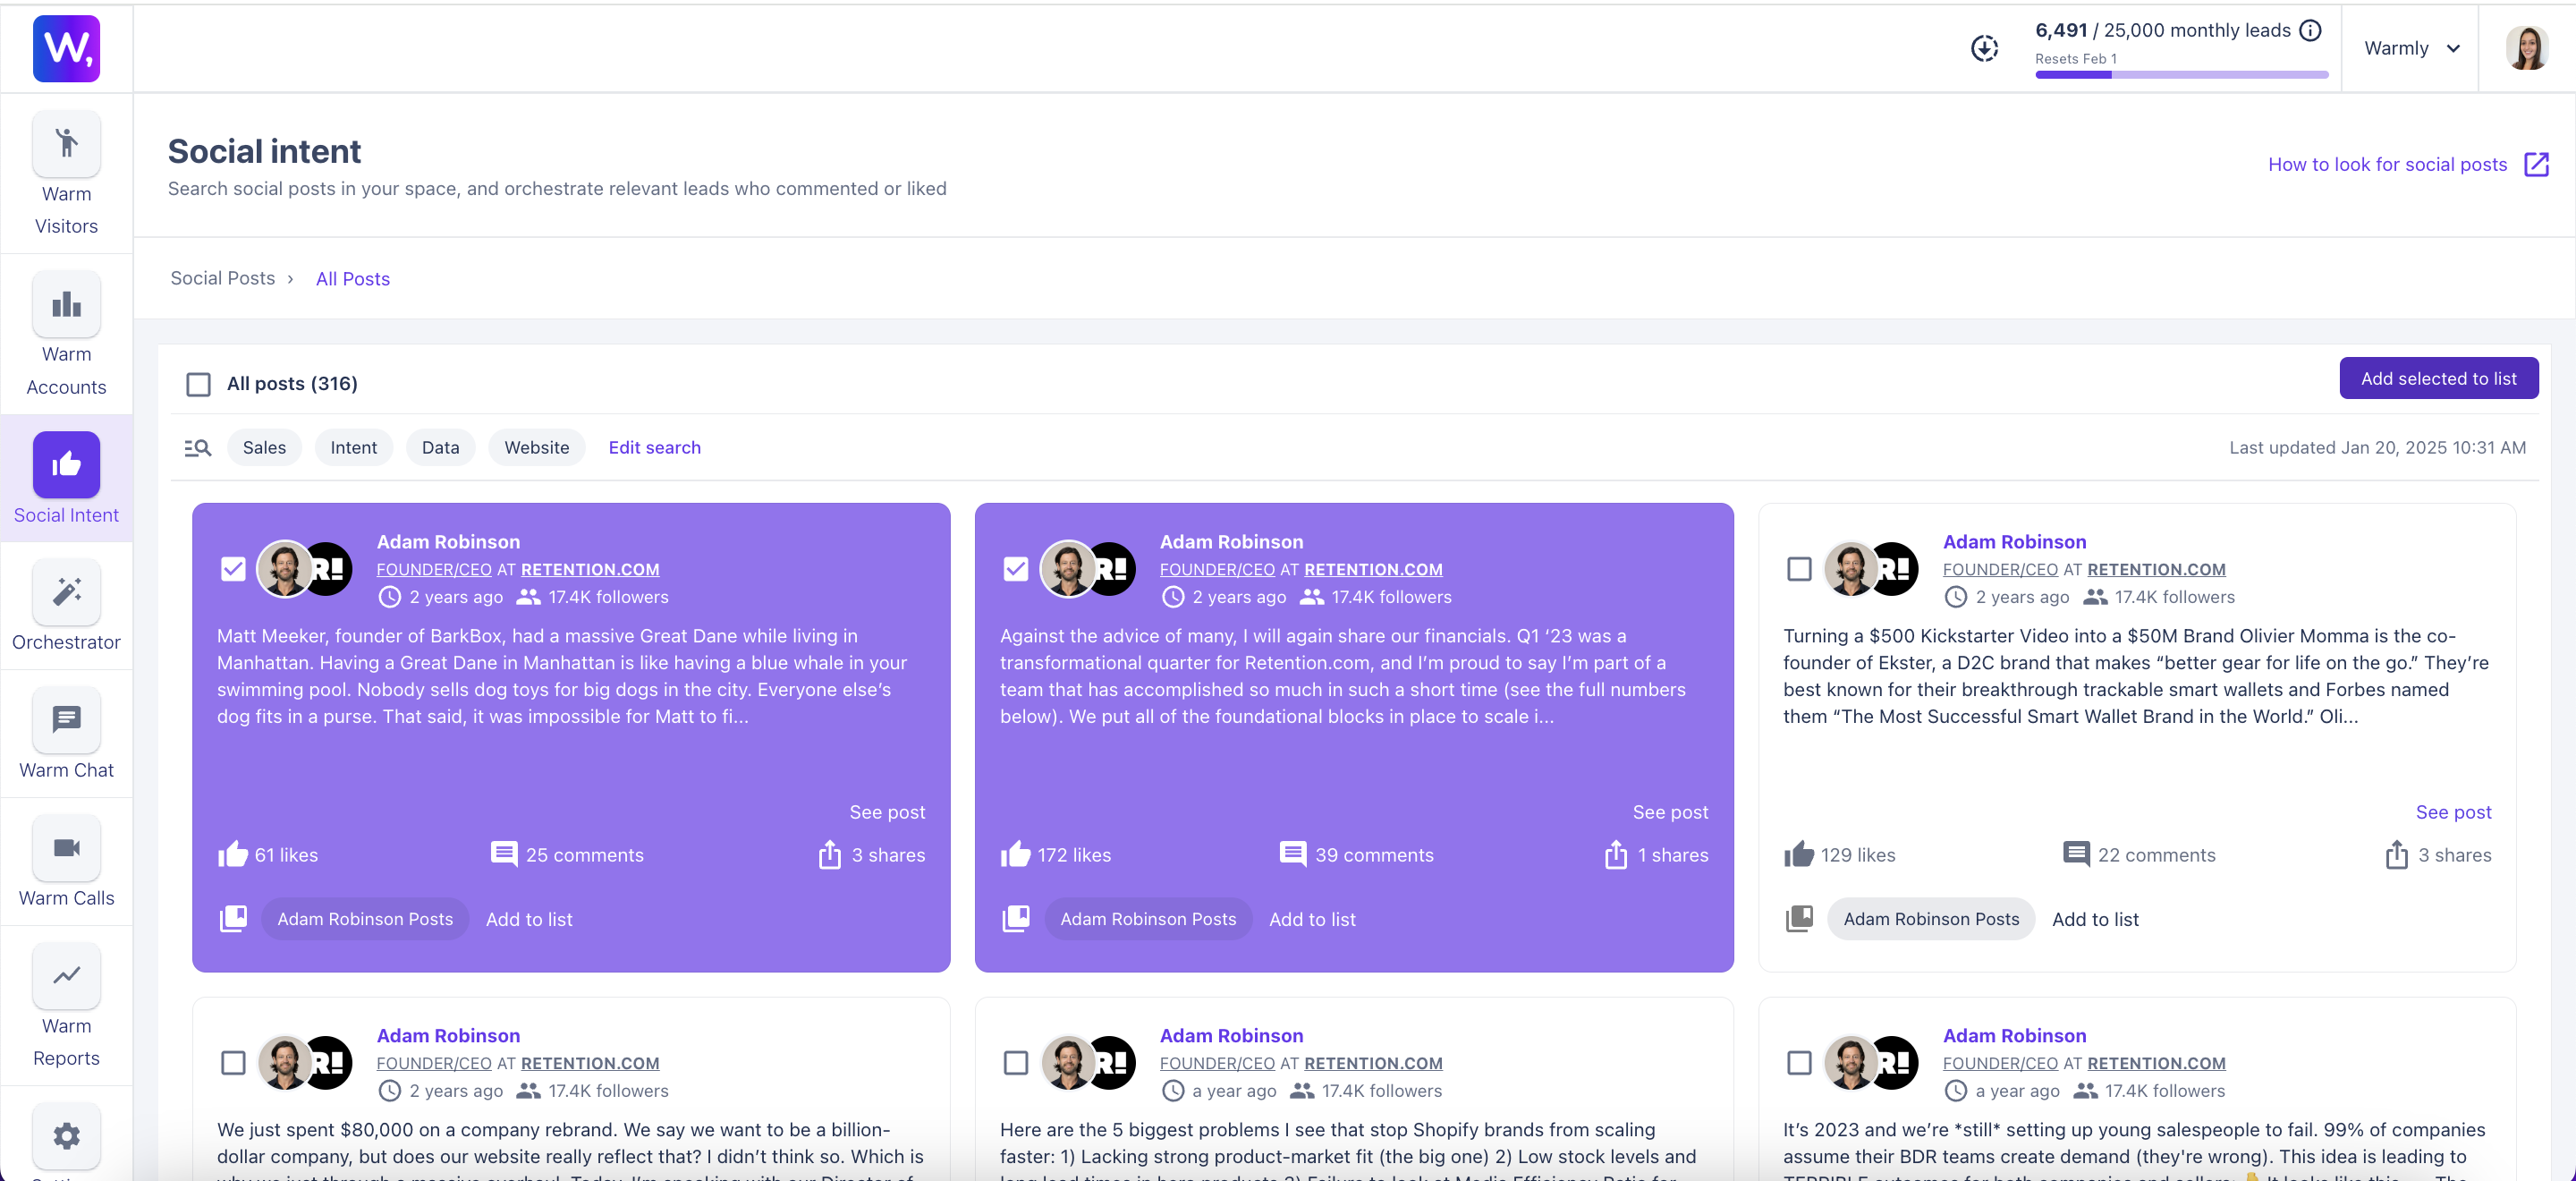2576x1181 pixels.
Task: Click Add to list on the Kickstarter post
Action: tap(2095, 919)
